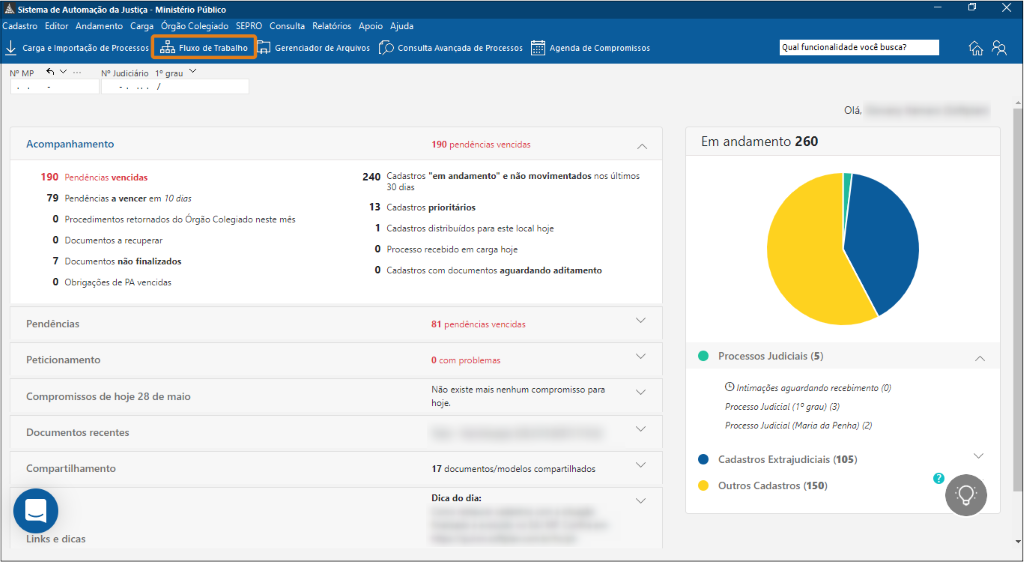This screenshot has height=562, width=1024.
Task: Expand Compromissos de hoje 28 de maio
Action: pyautogui.click(x=641, y=392)
